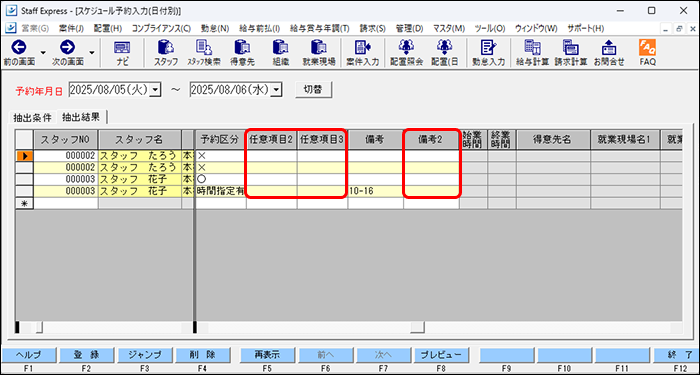Click the 時間指定有 reservation cell
The width and height of the screenshot is (700, 375).
[x=221, y=192]
